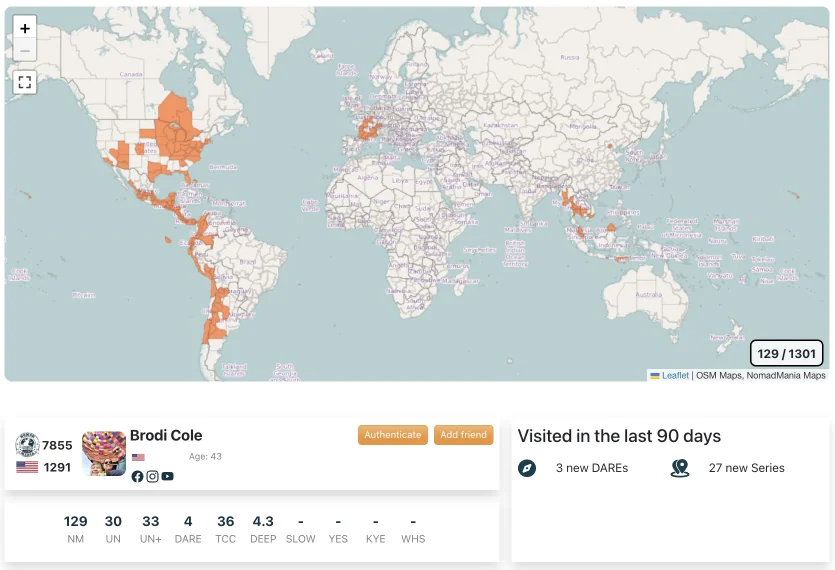Click the DARE stat showing 4
Image resolution: width=835 pixels, height=570 pixels.
click(x=188, y=528)
